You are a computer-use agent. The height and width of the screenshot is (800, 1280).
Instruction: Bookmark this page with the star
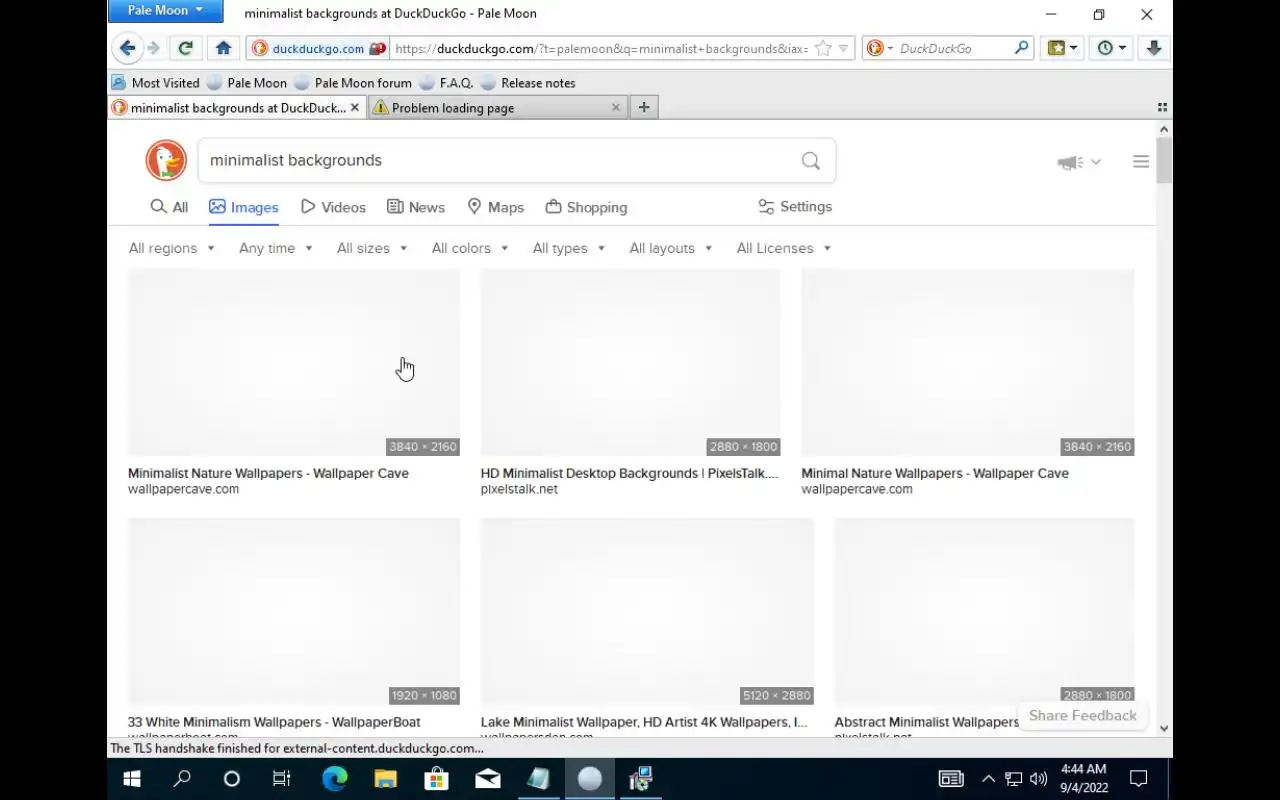[823, 48]
